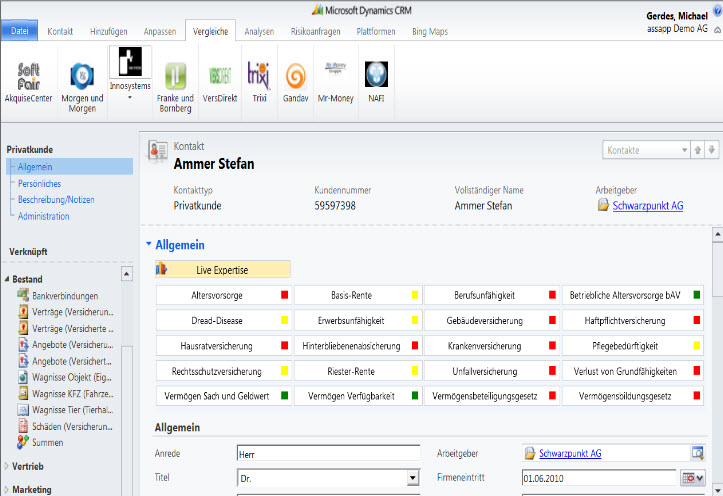723x496 pixels.
Task: Launch the NAFI comparison tool
Action: pyautogui.click(x=376, y=82)
